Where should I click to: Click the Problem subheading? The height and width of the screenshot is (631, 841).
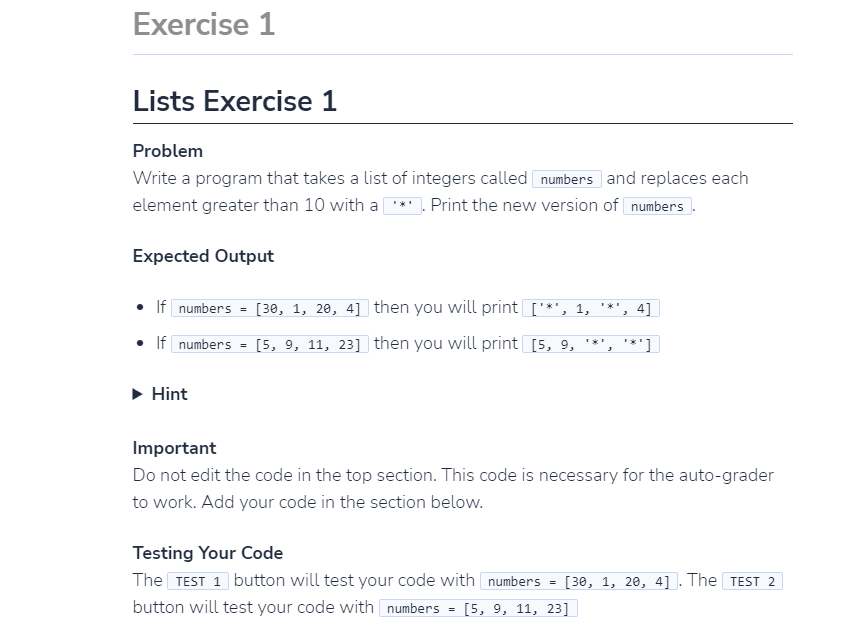[167, 151]
